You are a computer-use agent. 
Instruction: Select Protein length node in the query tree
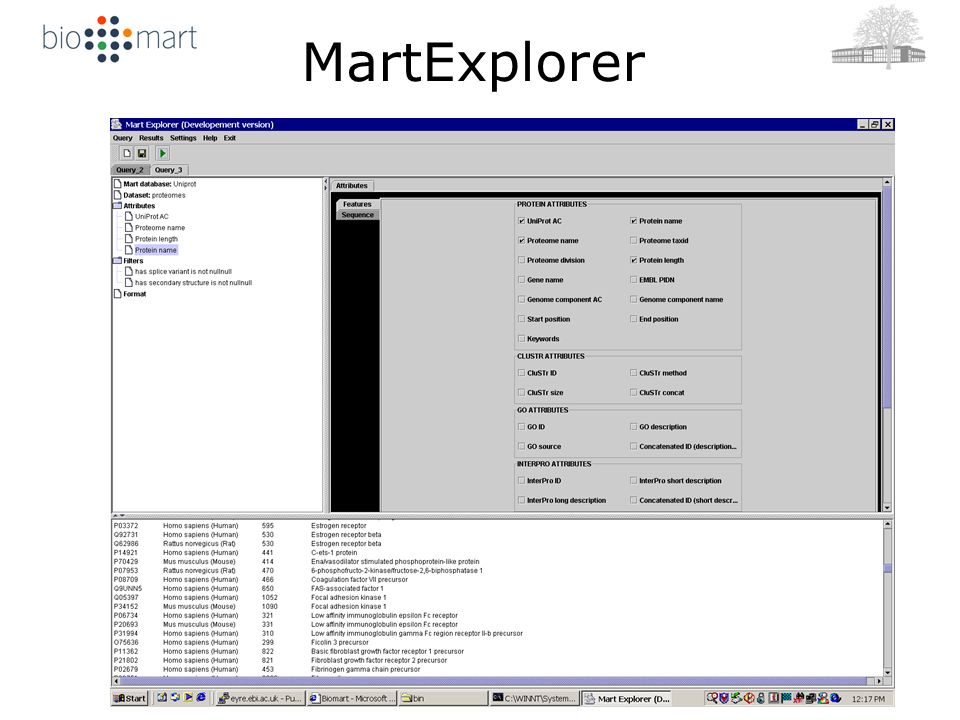coord(156,239)
